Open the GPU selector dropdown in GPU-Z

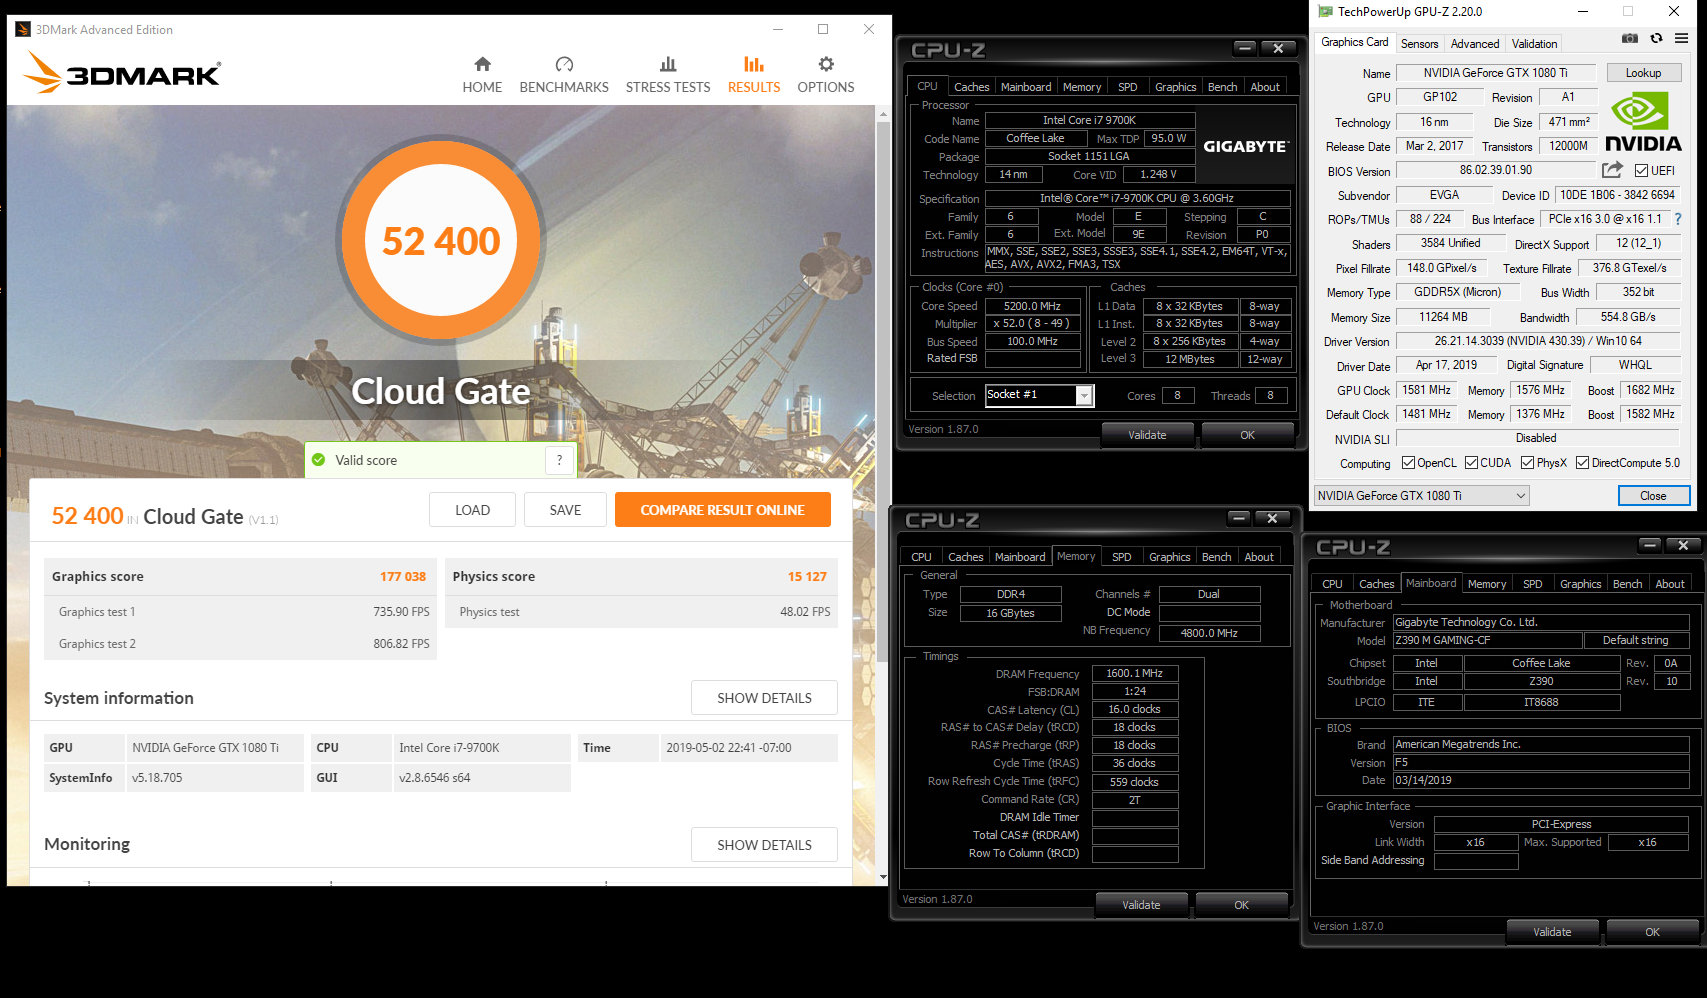[x=1421, y=496]
